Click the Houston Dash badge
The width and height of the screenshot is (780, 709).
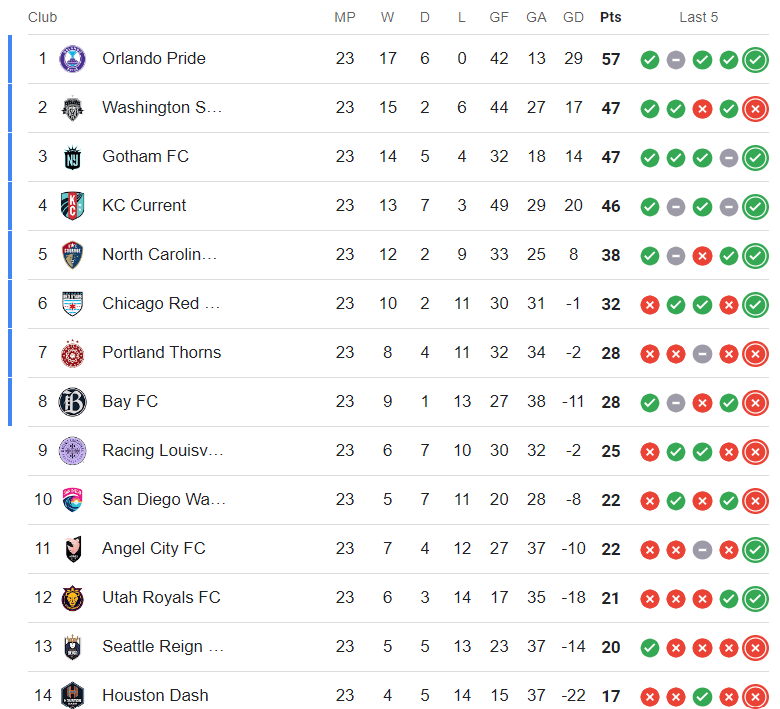point(73,695)
